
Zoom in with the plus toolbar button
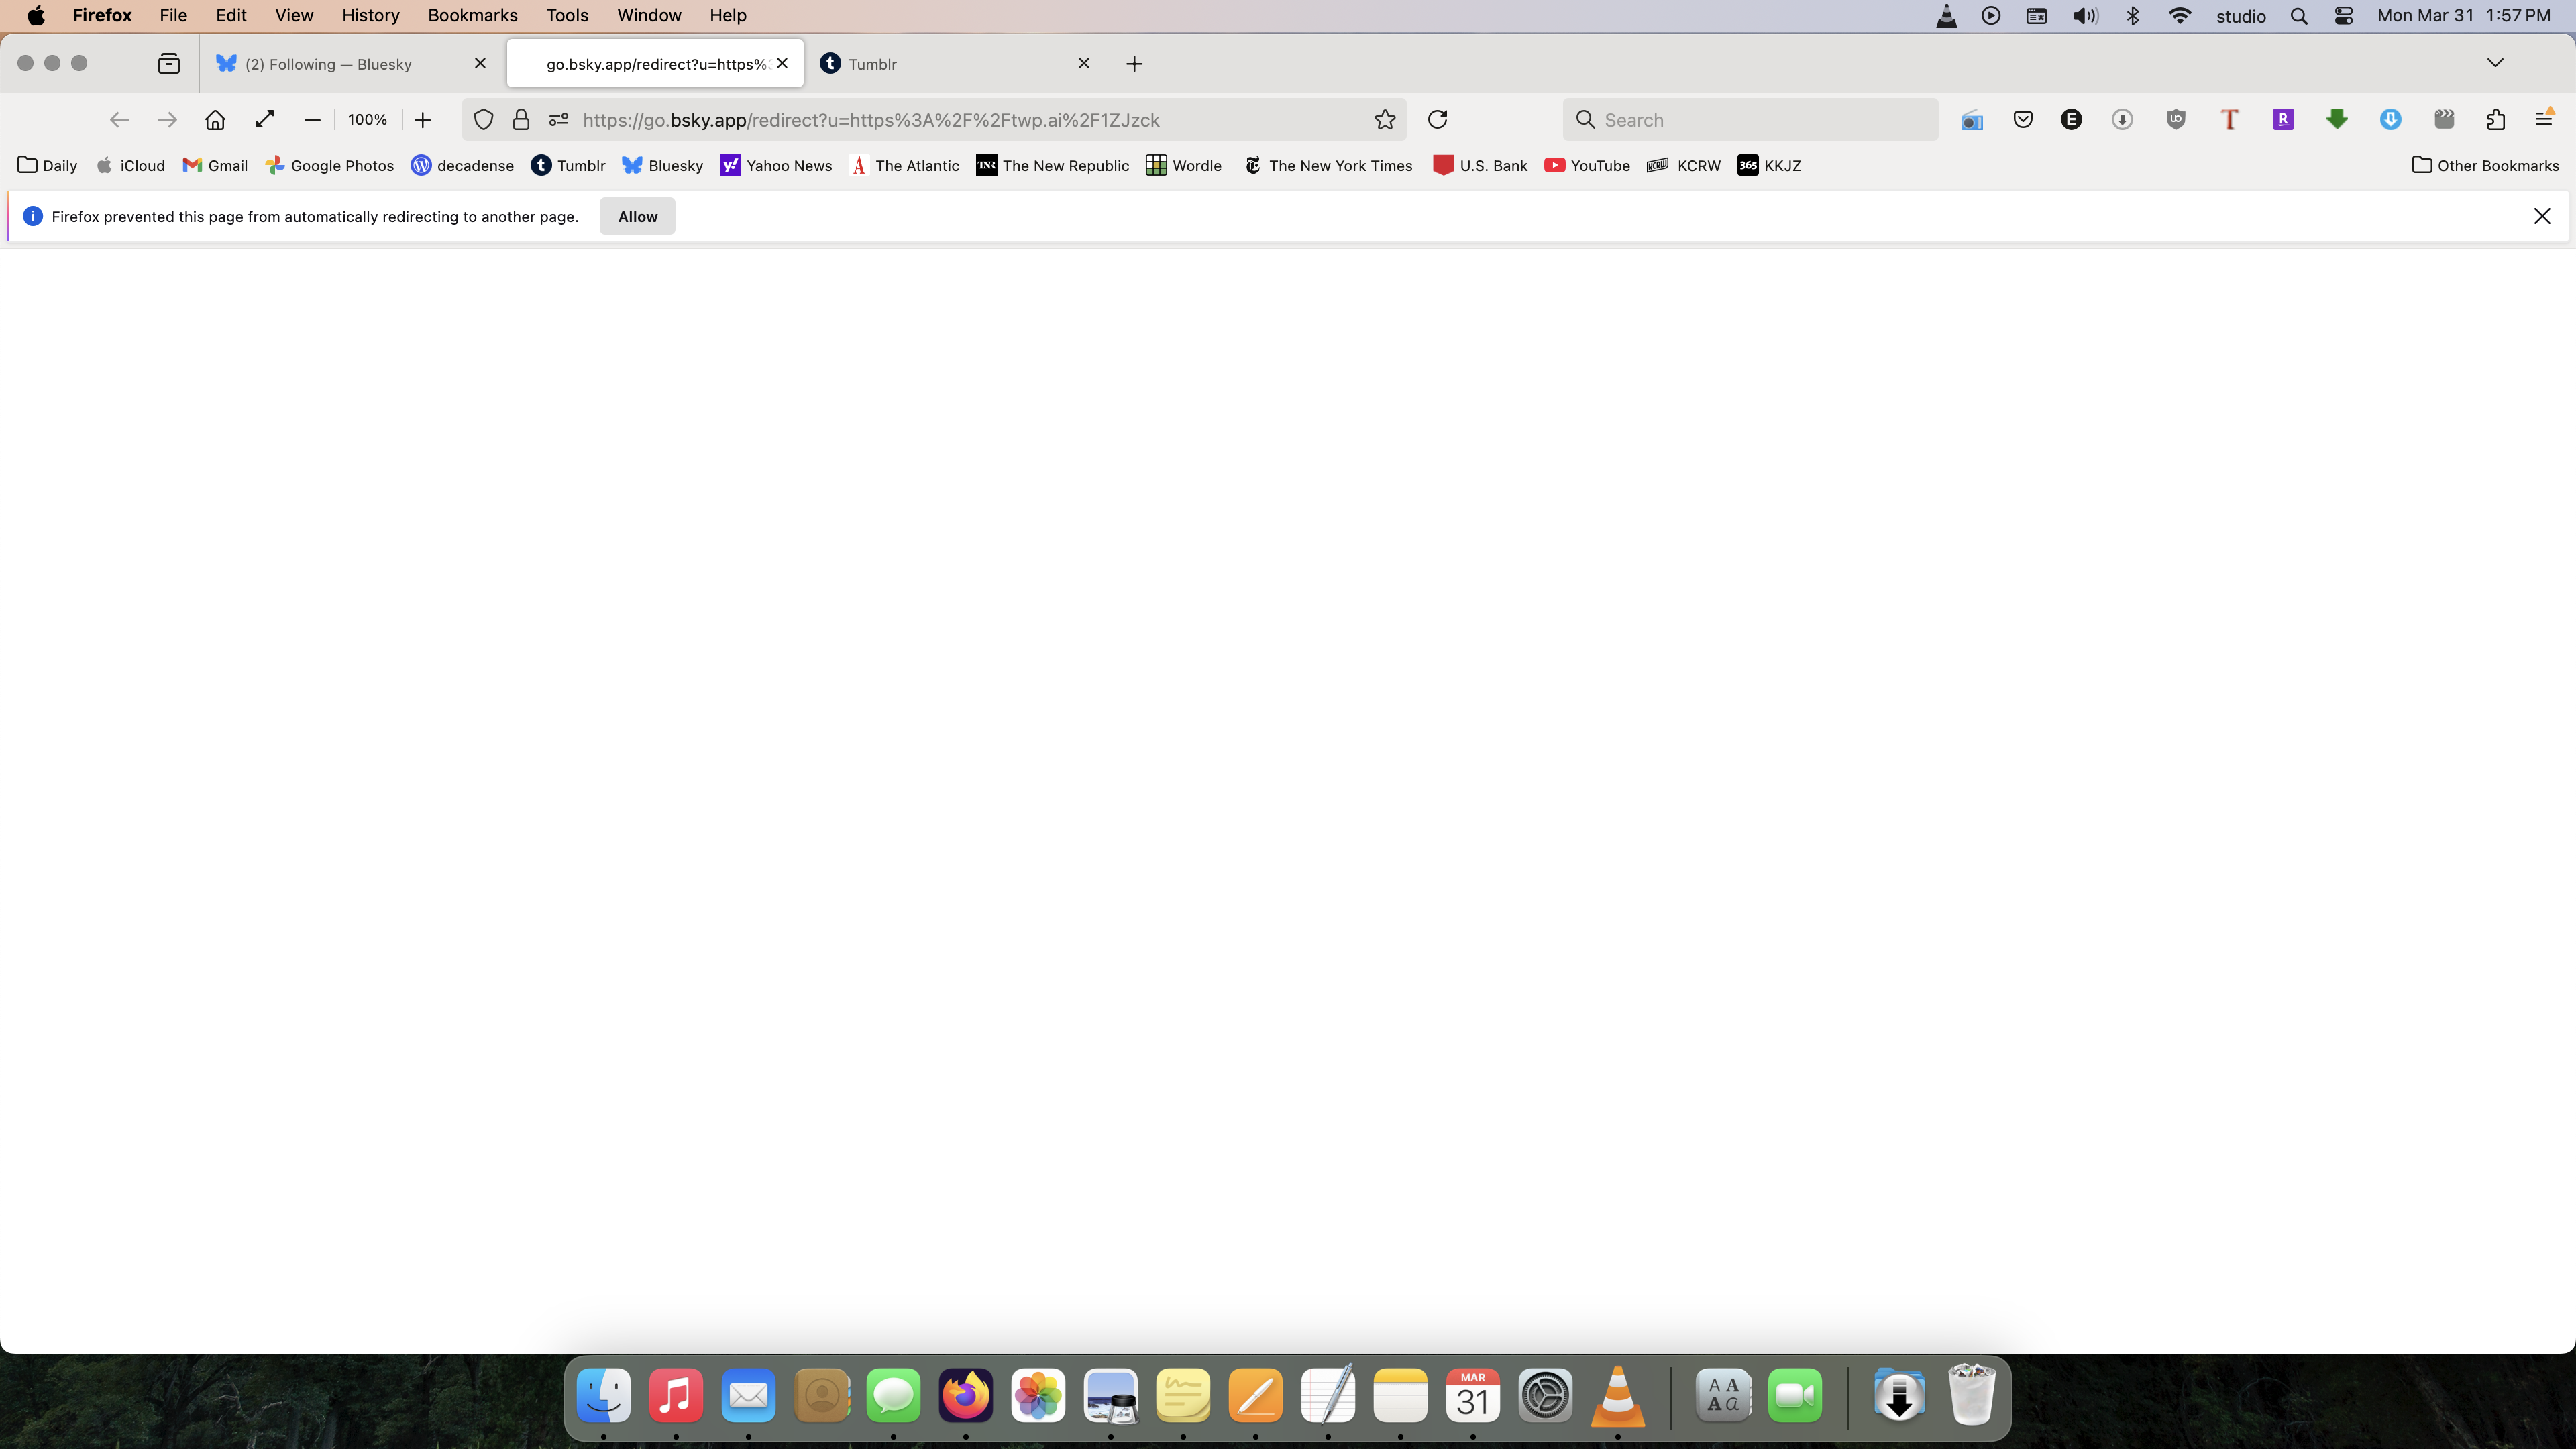coord(423,120)
